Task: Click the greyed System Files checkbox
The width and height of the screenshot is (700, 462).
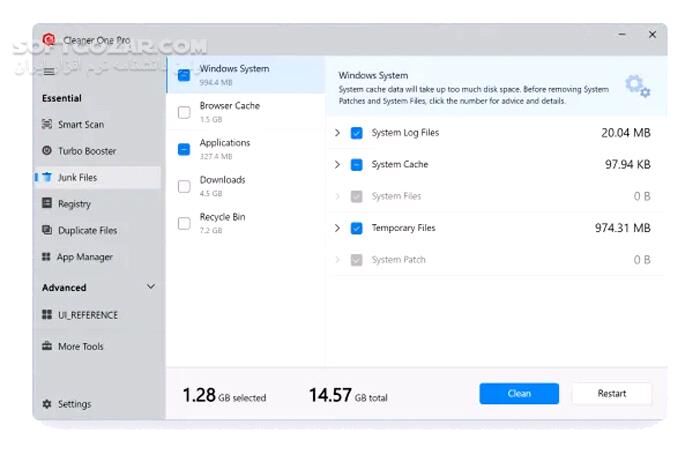Action: pos(356,196)
